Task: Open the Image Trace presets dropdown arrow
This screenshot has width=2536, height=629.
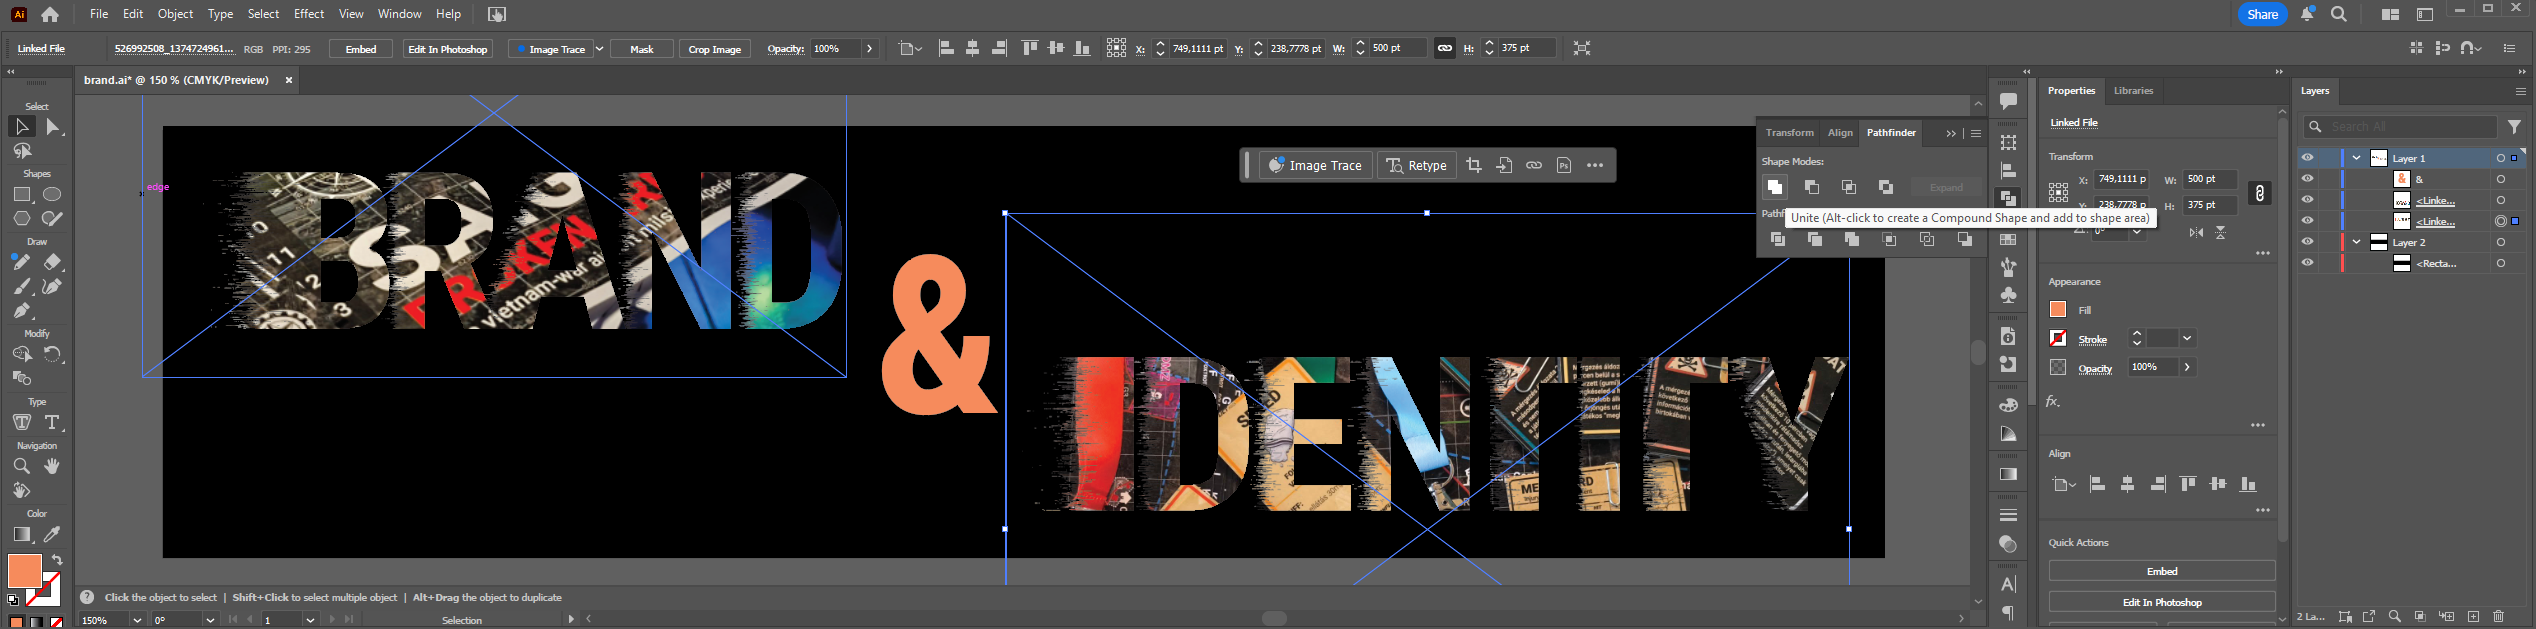Action: point(599,49)
